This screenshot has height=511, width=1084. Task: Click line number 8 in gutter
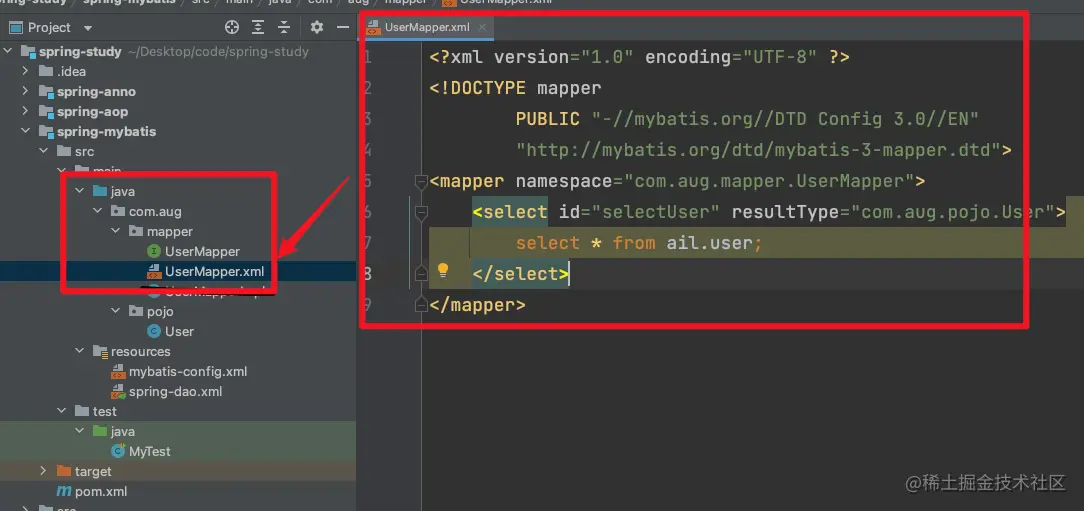pyautogui.click(x=367, y=274)
